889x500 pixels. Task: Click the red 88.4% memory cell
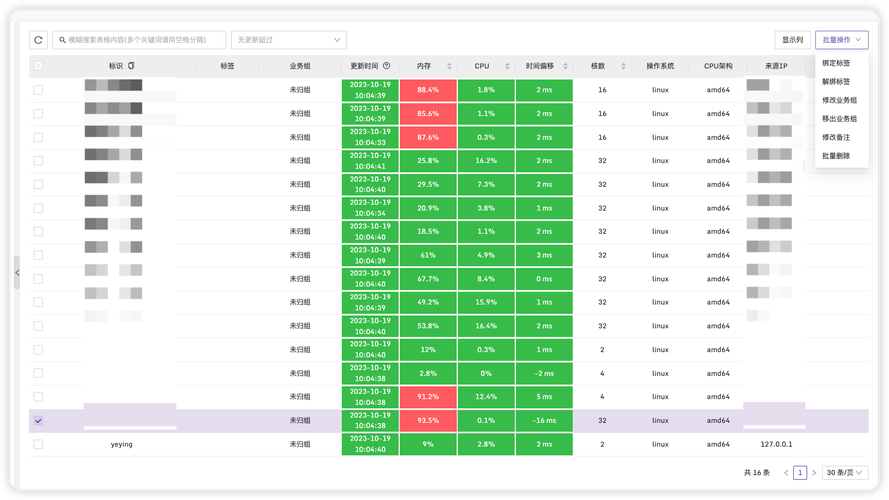pyautogui.click(x=428, y=90)
